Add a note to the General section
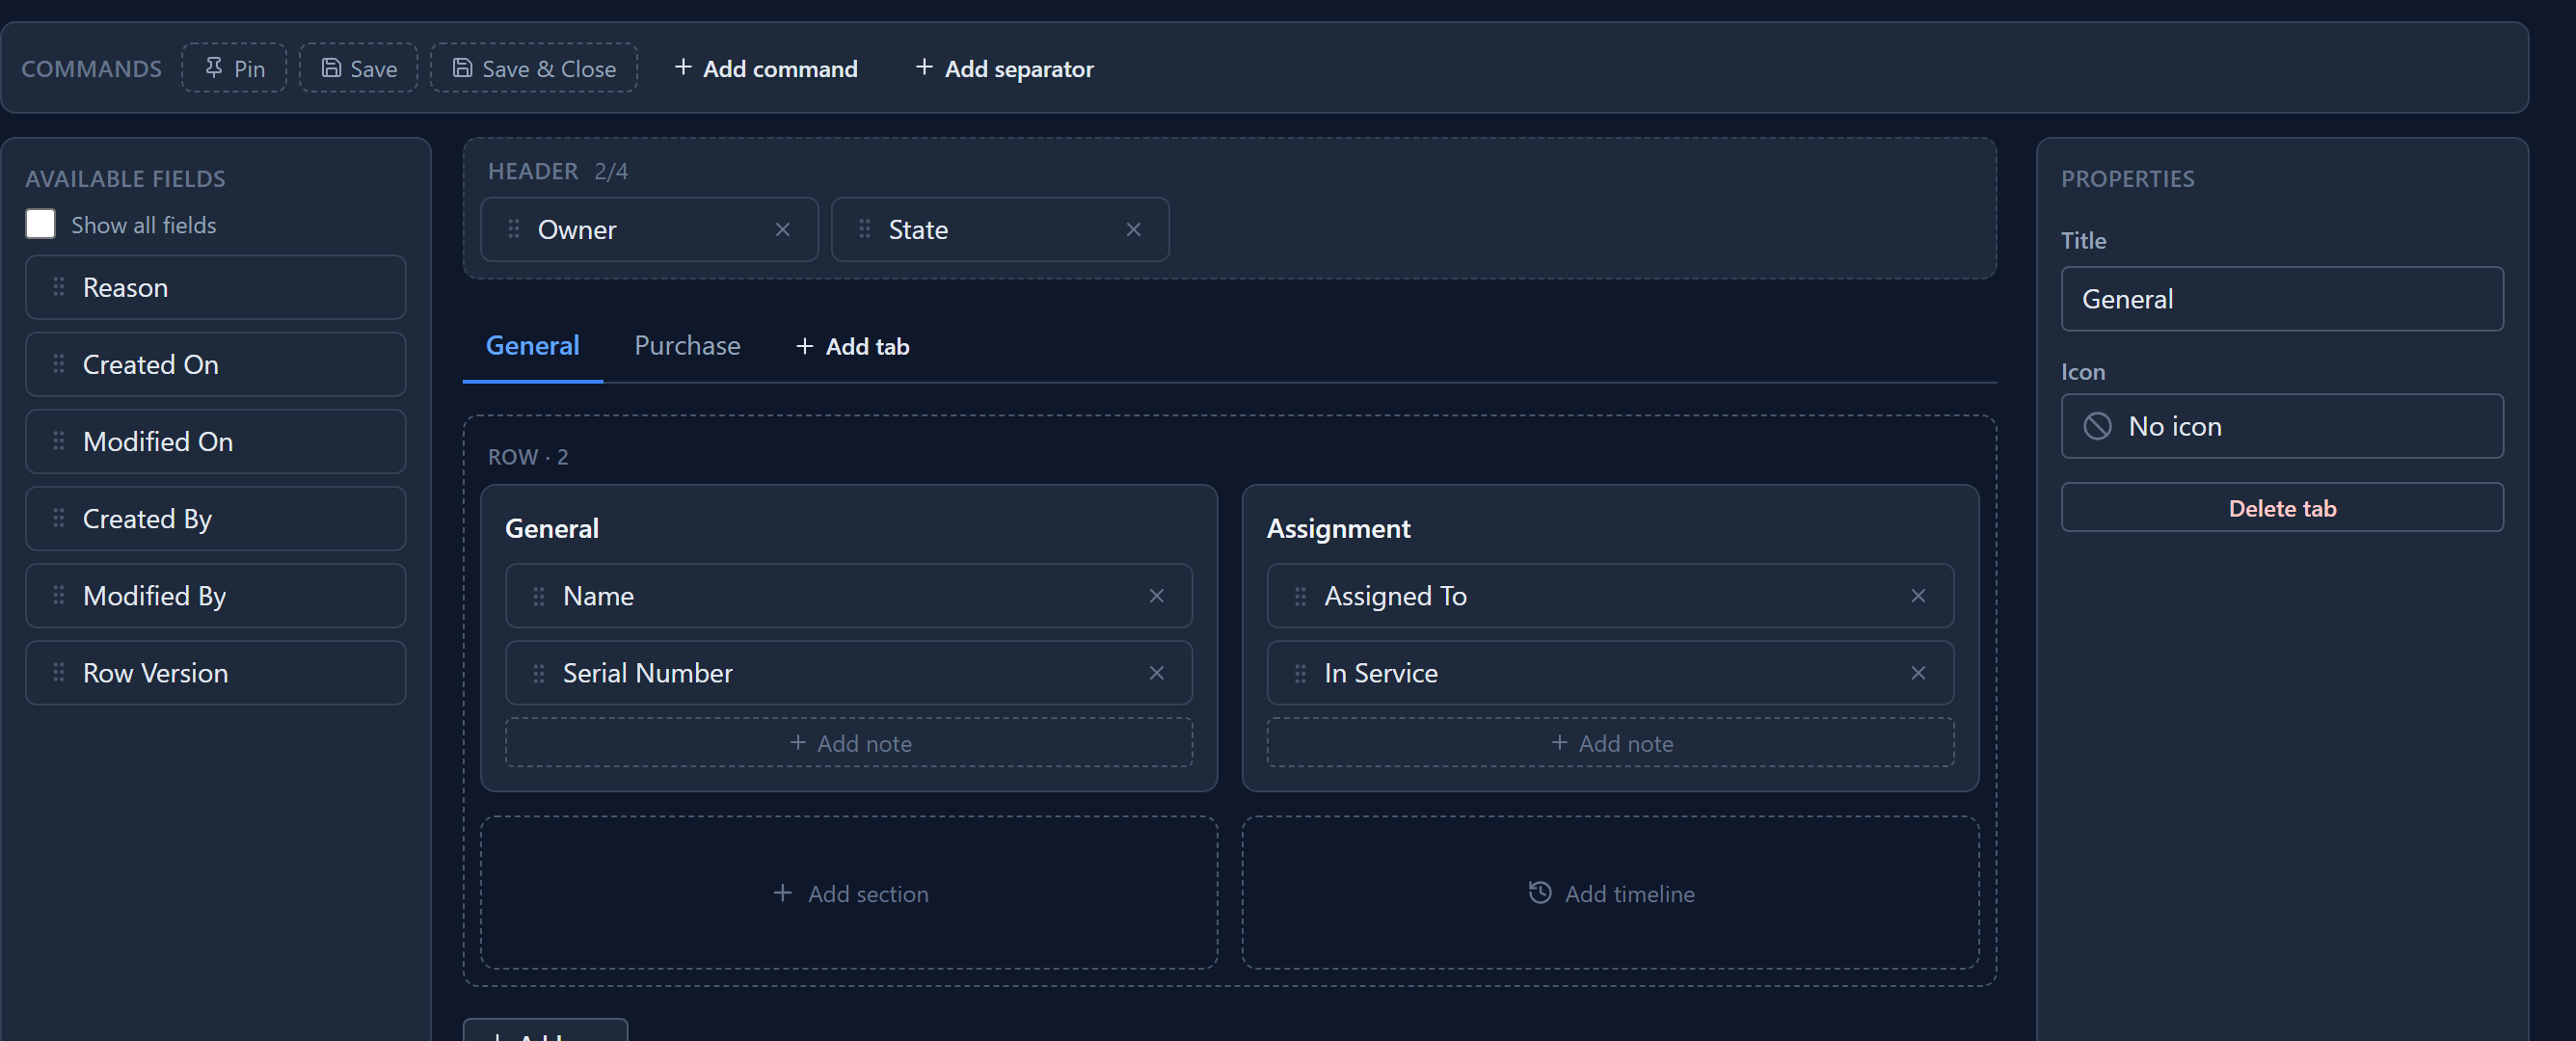Viewport: 2576px width, 1041px height. click(849, 743)
